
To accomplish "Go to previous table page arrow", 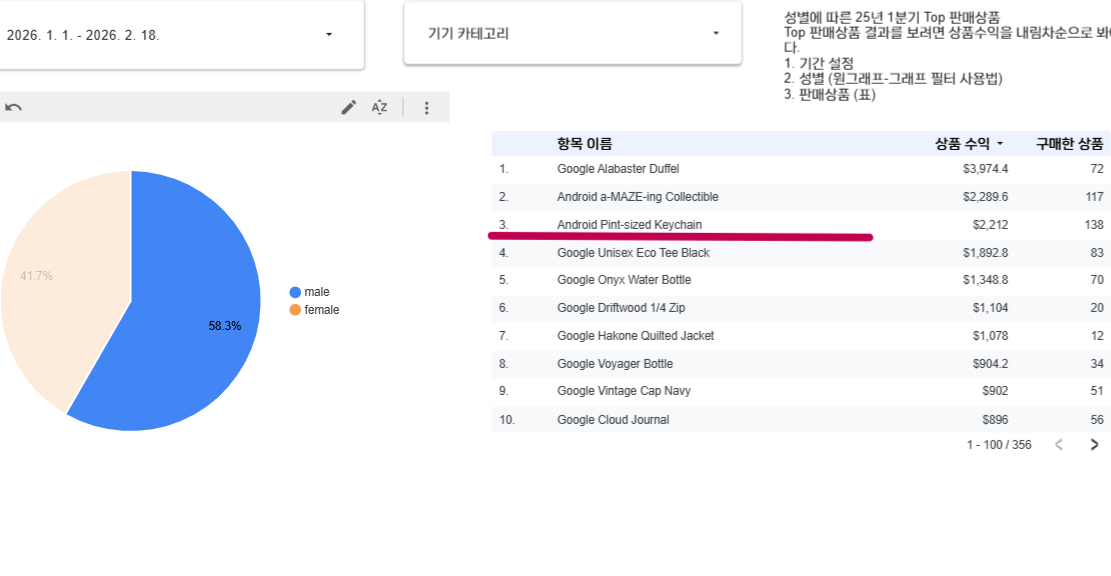I will pyautogui.click(x=1059, y=445).
